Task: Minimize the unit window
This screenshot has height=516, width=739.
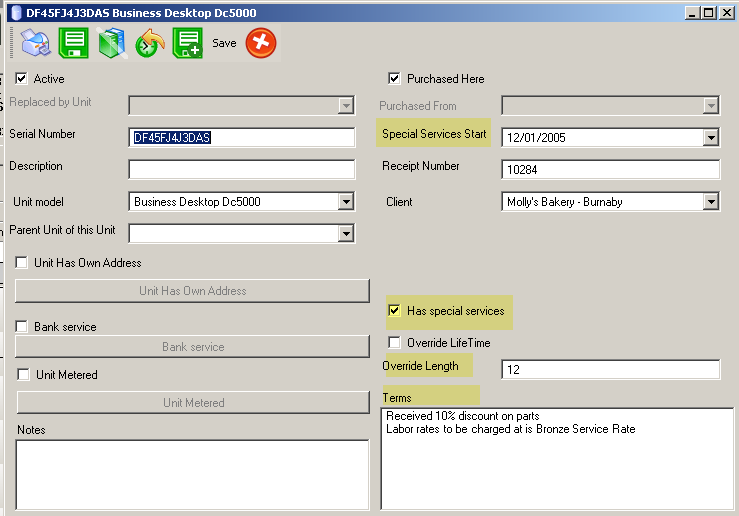Action: coord(692,13)
